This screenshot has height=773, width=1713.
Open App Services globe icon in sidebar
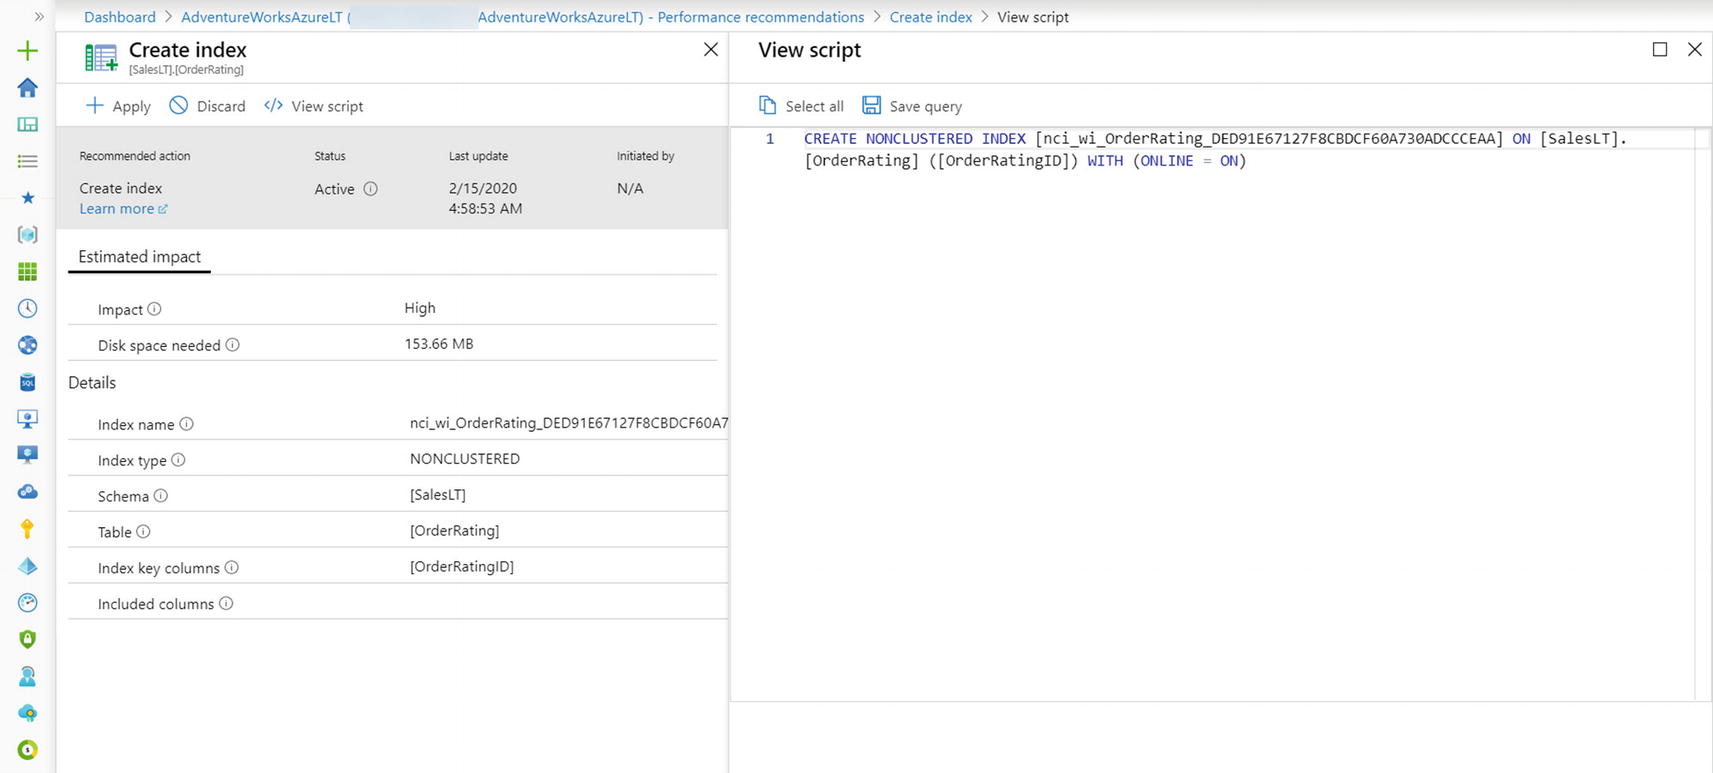point(28,345)
